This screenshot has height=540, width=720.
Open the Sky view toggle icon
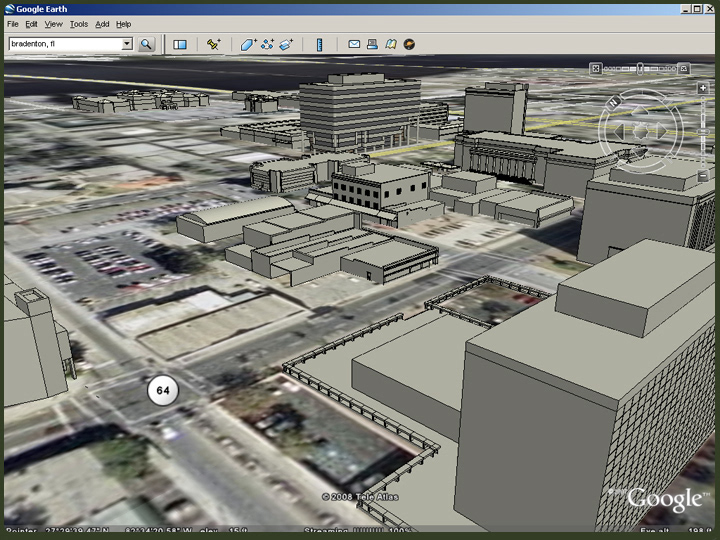[x=410, y=44]
